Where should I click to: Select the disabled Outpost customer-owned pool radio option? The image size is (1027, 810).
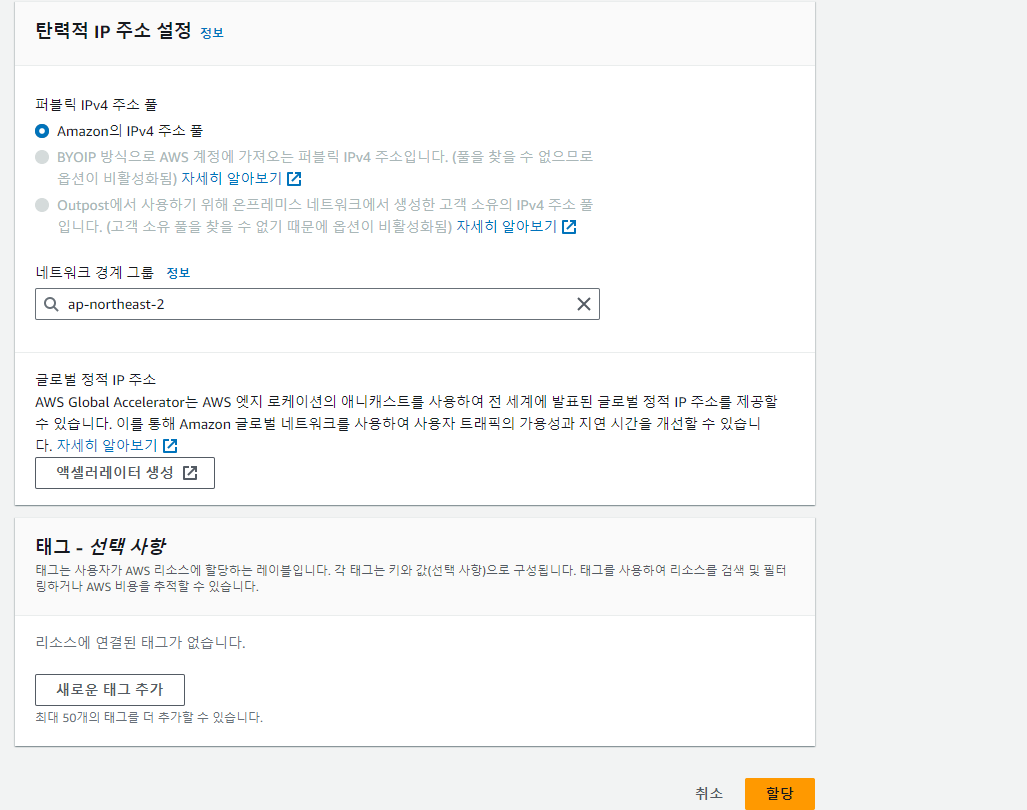(42, 205)
